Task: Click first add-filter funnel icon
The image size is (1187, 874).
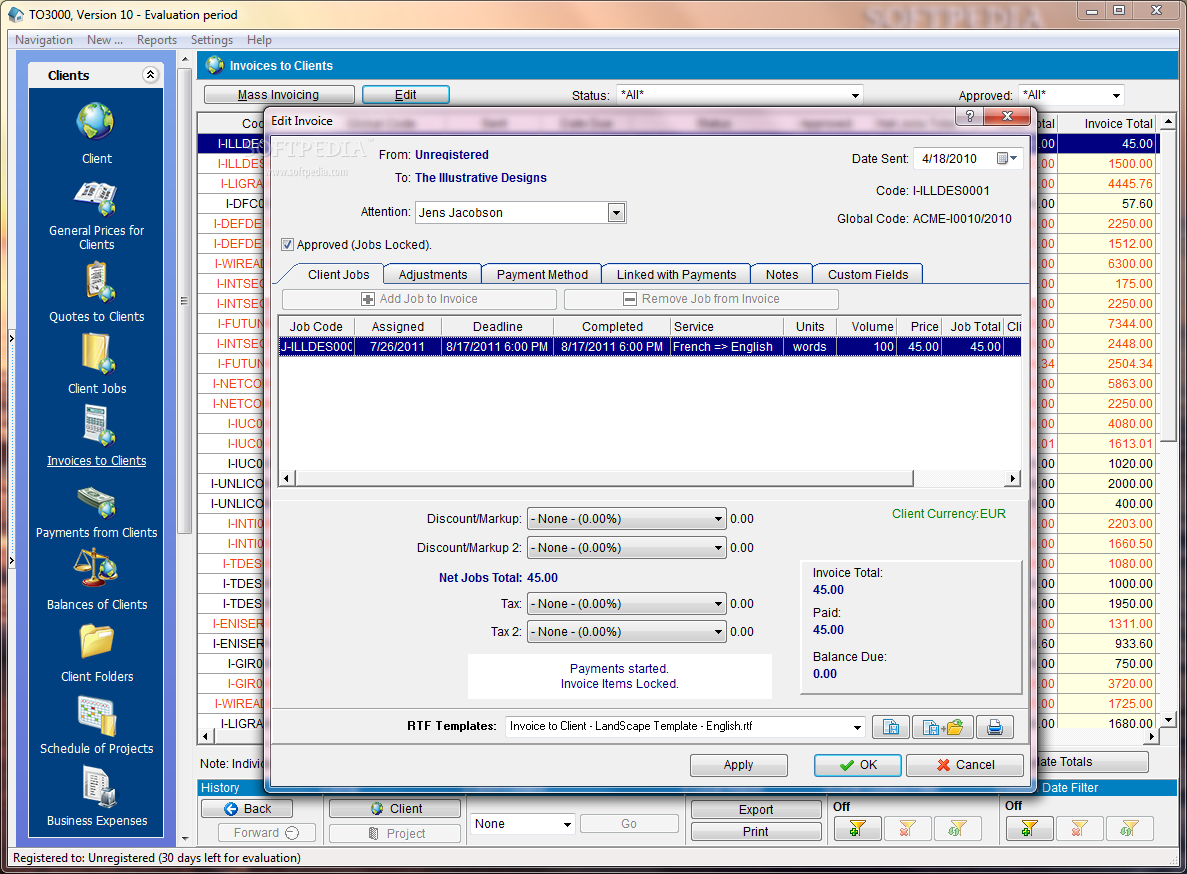Action: (x=857, y=829)
